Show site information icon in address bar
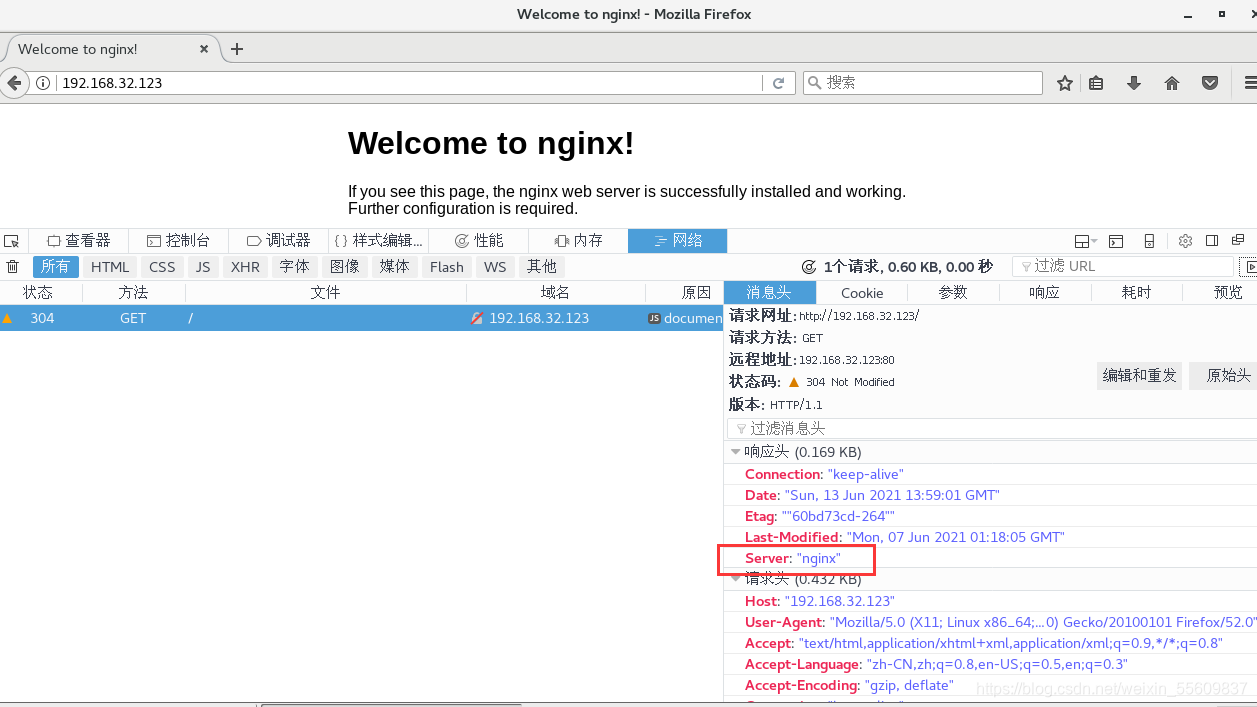 pos(43,83)
